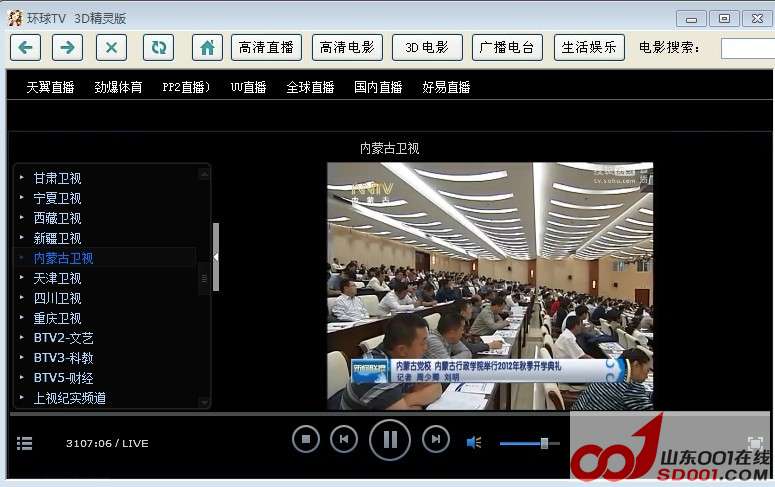
Task: Switch to the 好易直播 tab
Action: pos(446,88)
